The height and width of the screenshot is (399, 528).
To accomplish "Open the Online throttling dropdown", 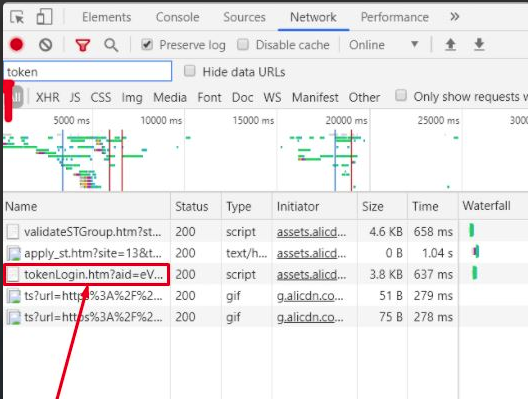I will pos(383,45).
